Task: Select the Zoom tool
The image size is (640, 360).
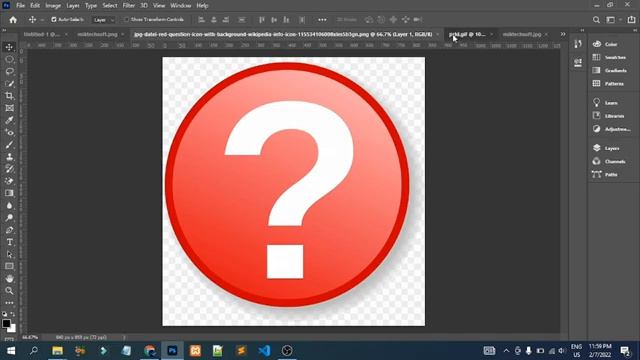Action: click(9, 291)
